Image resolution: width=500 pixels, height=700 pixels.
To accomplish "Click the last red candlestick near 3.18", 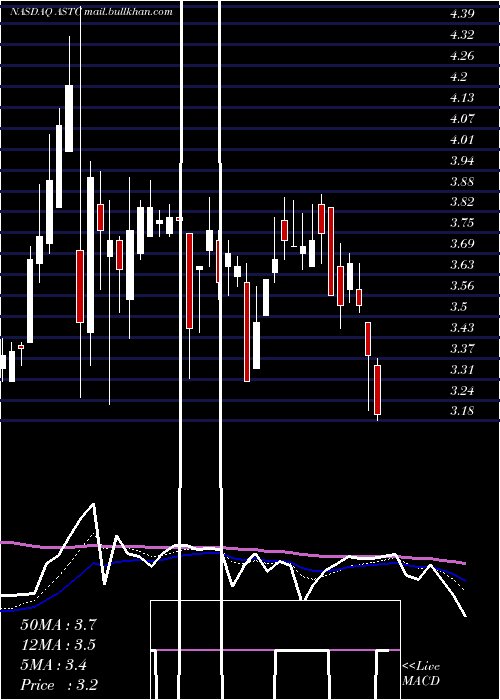I will coord(378,390).
